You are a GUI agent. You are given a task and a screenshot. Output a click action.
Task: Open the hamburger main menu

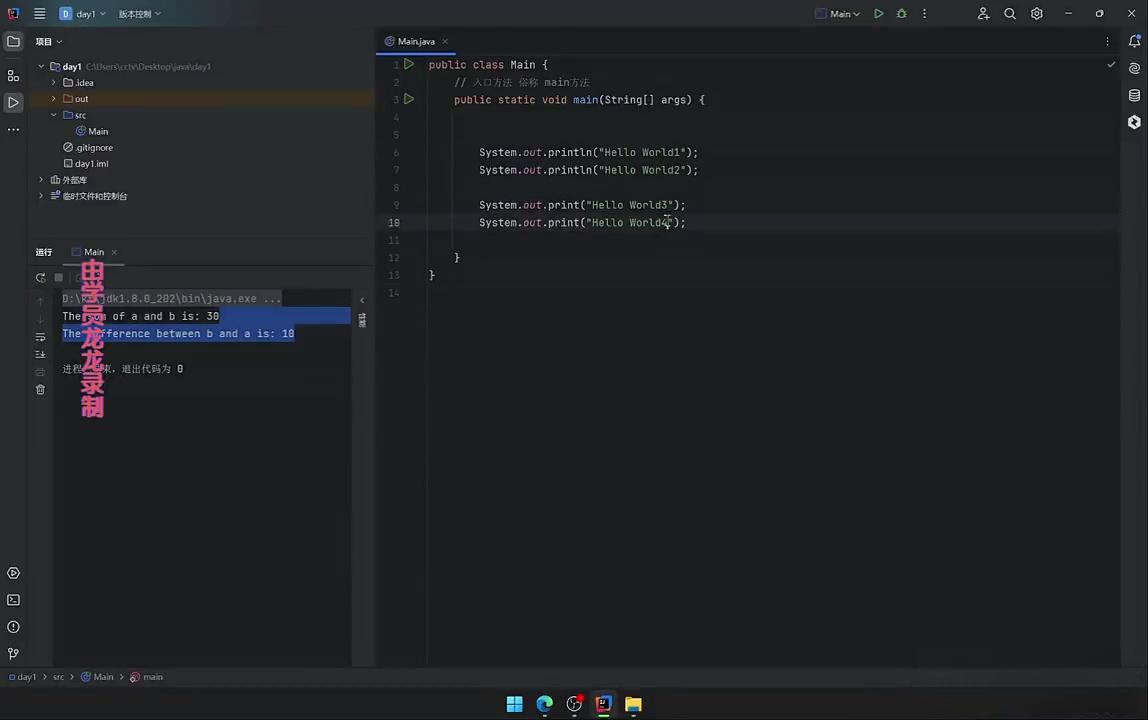[x=39, y=13]
